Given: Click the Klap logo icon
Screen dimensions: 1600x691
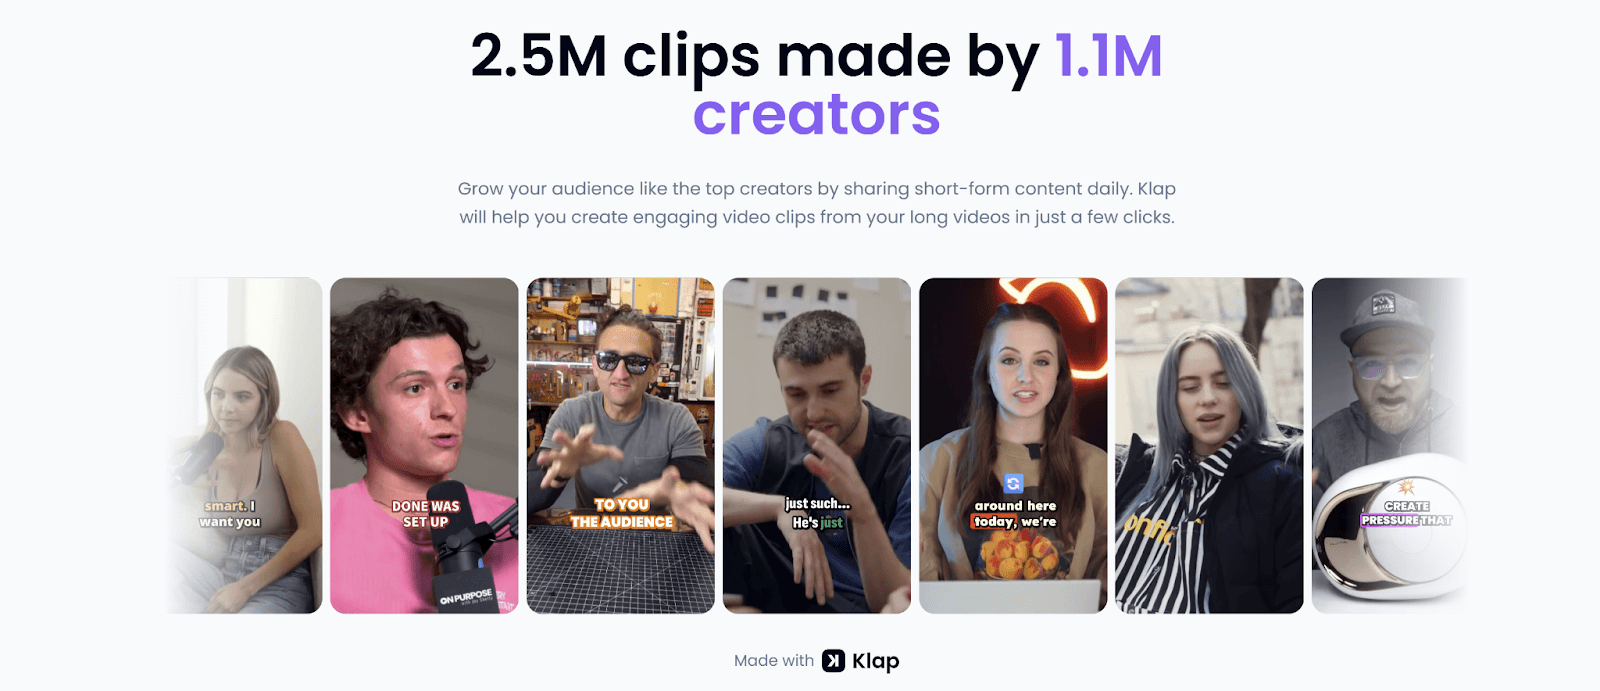Looking at the screenshot, I should pos(833,661).
